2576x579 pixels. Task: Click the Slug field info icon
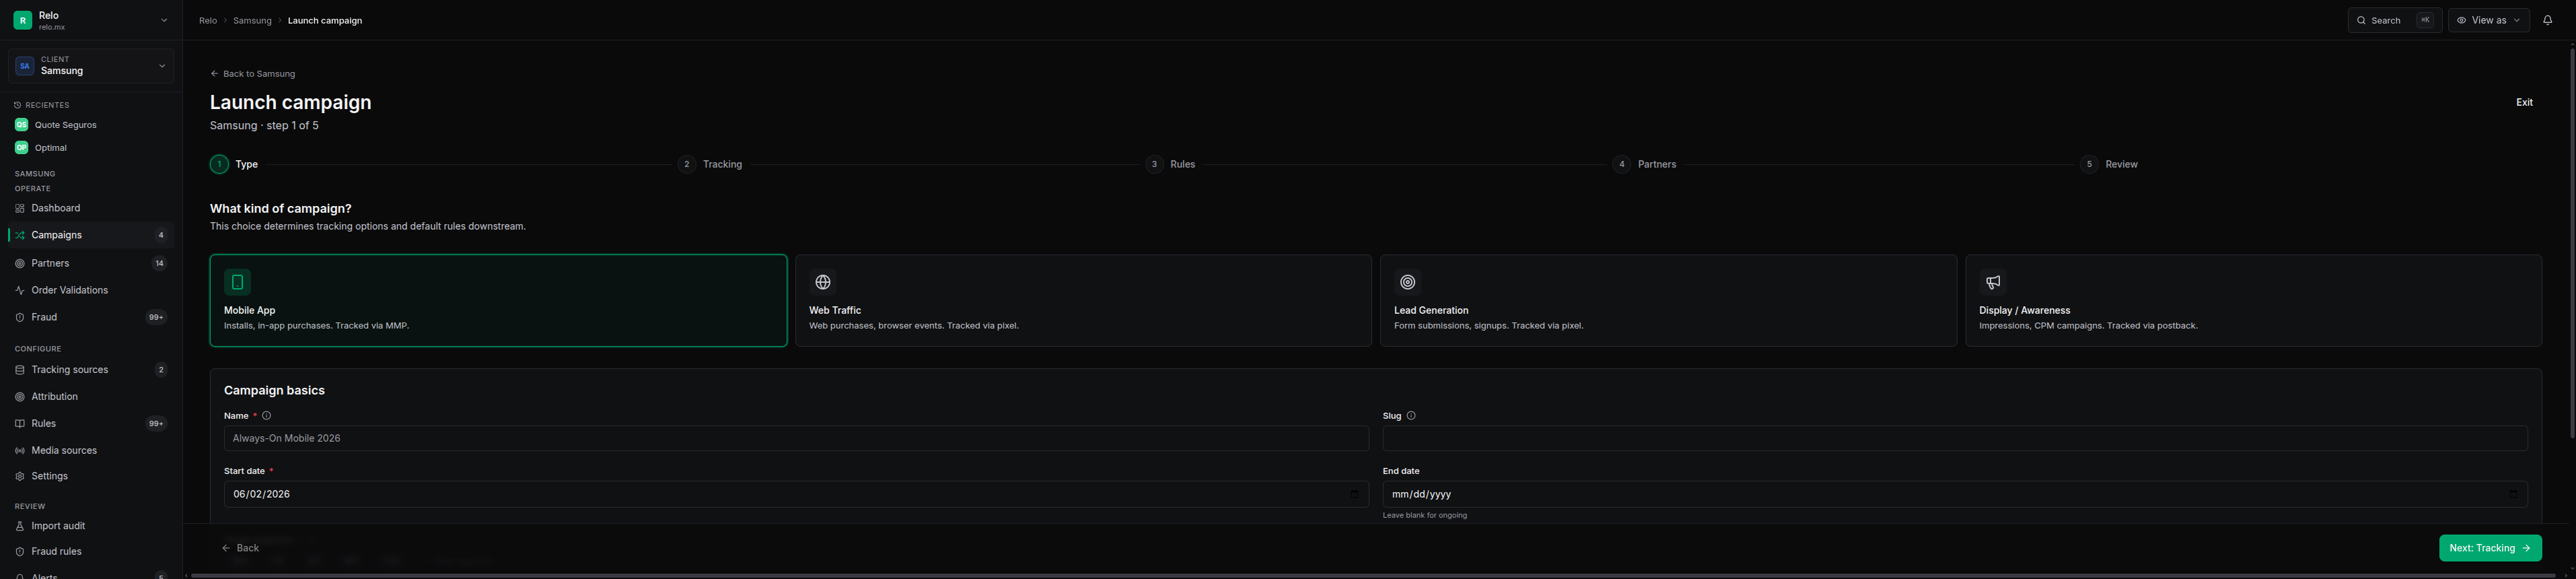[1411, 416]
